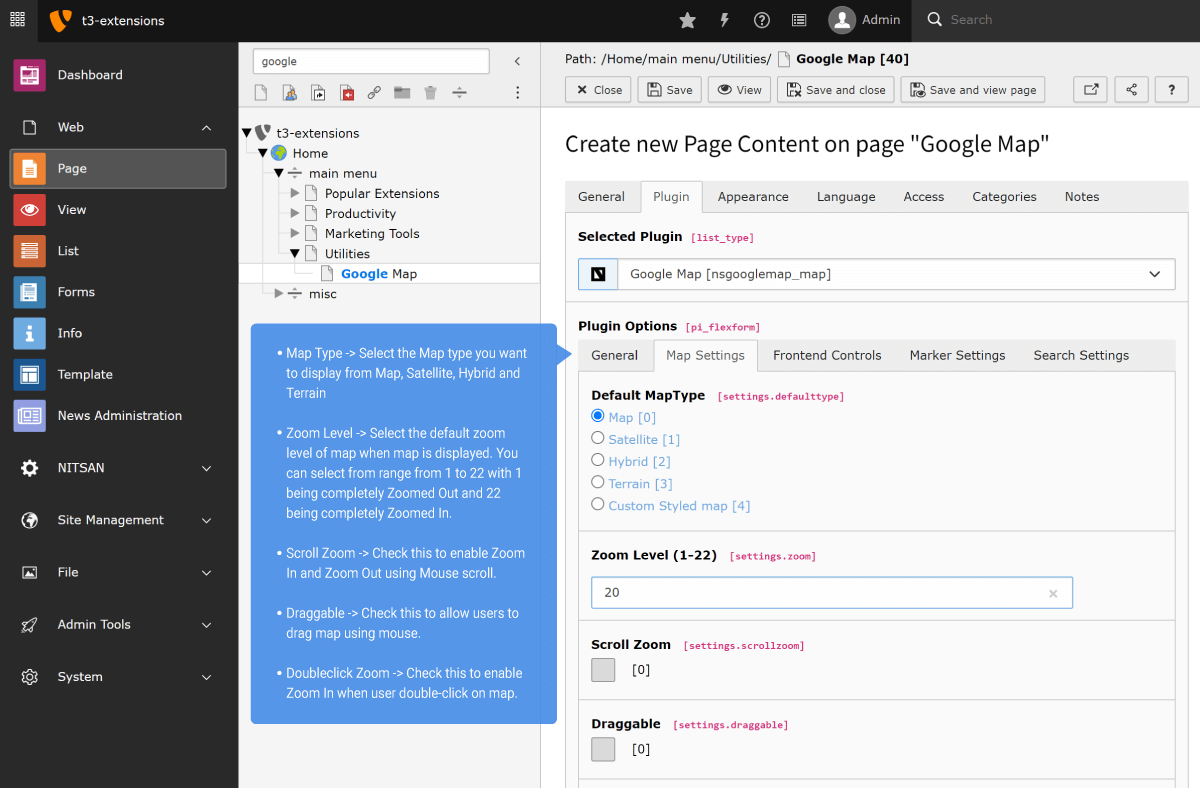Open the flush caches lightning icon
Viewport: 1200px width, 788px height.
pos(725,20)
